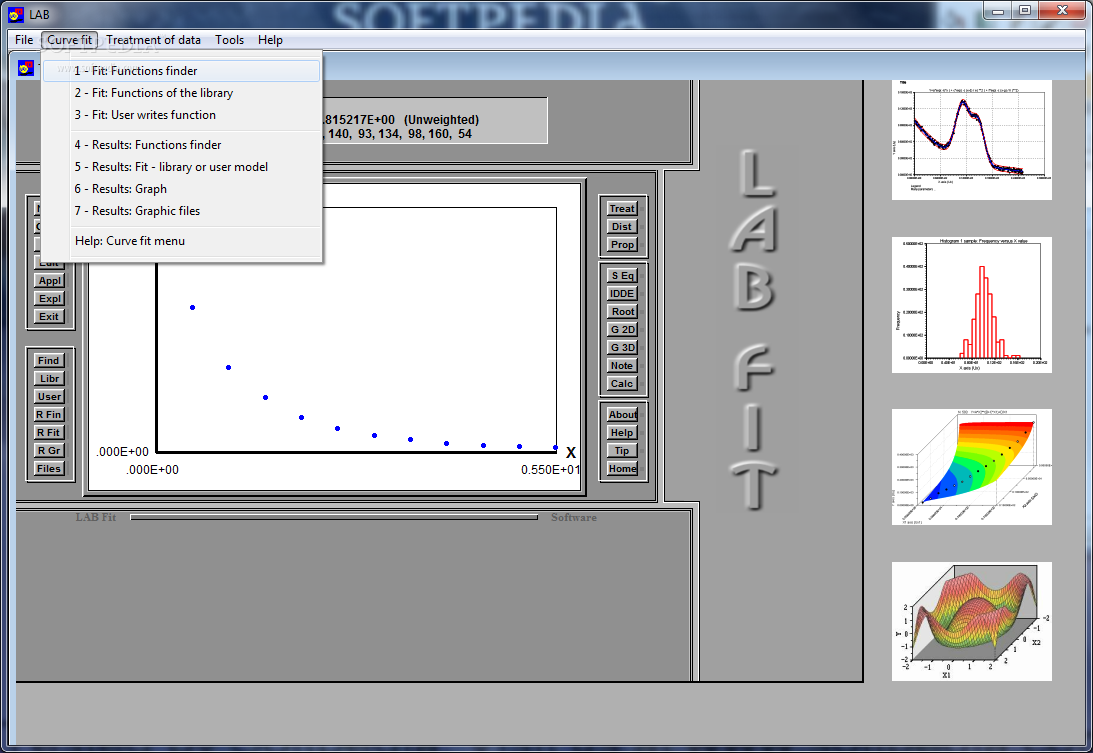Click the User button
Screen dimensions: 1093x753
point(49,397)
